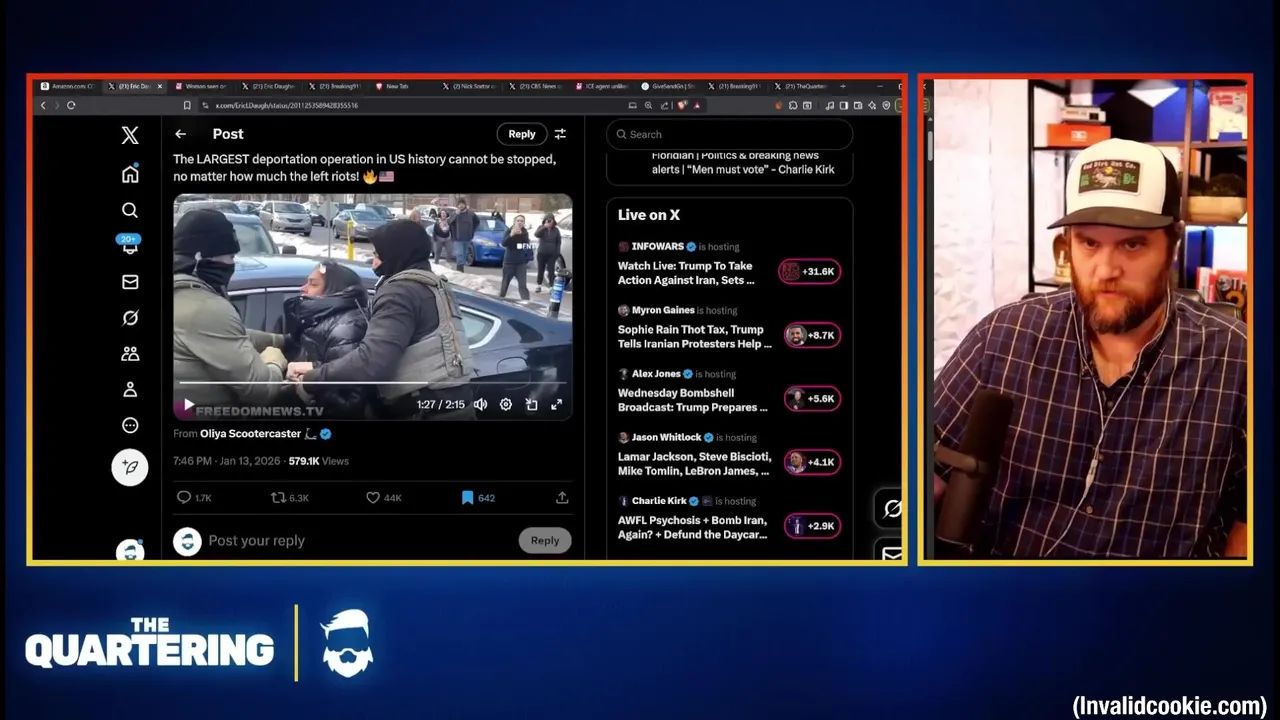Join INFOWARS listeners badge +31.6K

click(810, 272)
